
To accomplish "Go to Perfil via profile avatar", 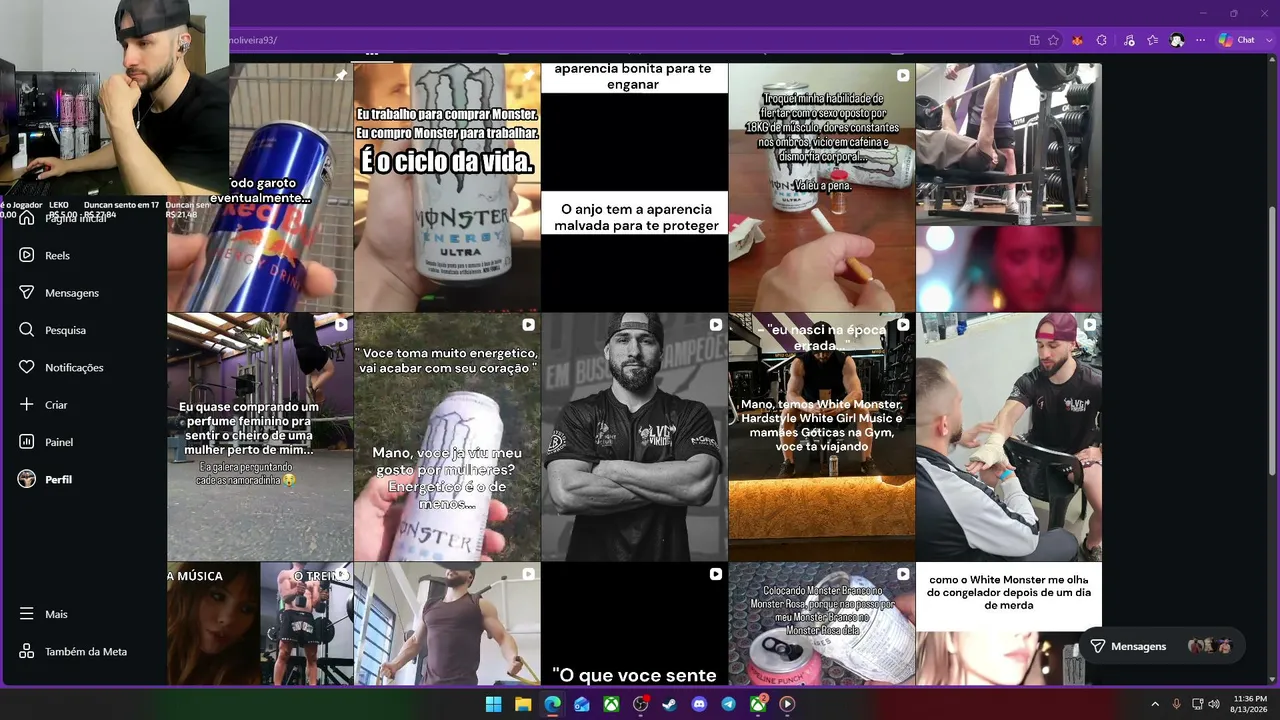I will click(27, 479).
